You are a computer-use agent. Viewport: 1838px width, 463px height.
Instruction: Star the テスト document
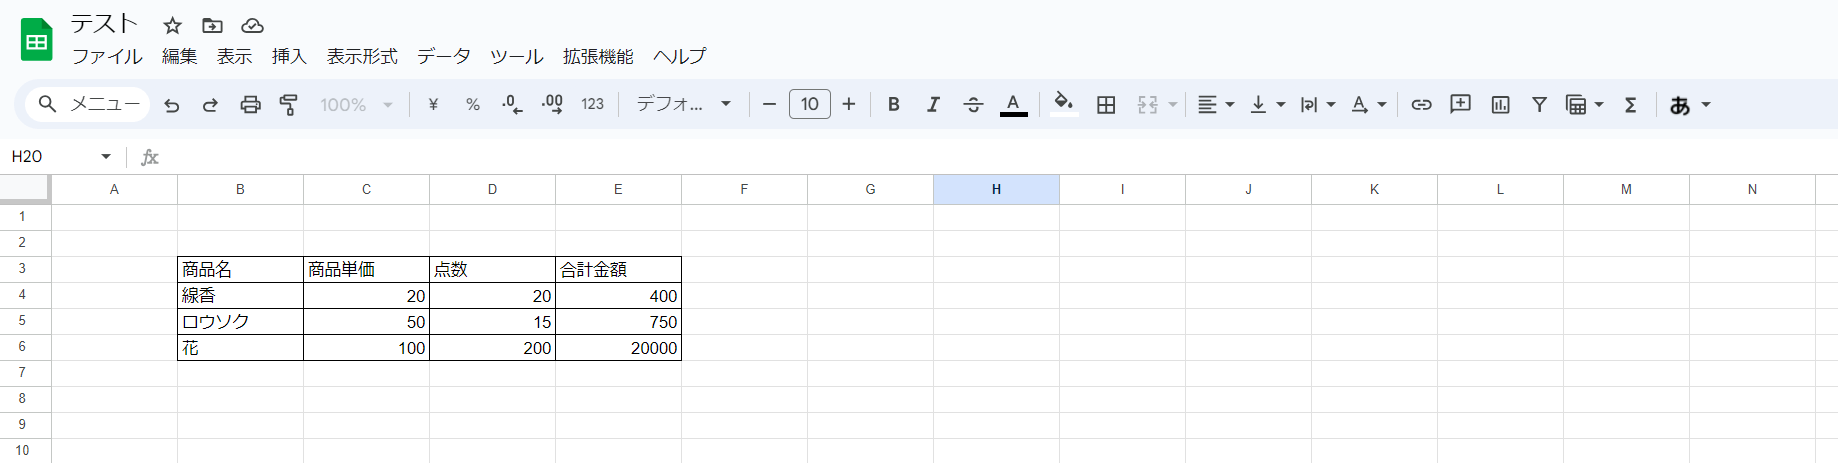click(173, 26)
